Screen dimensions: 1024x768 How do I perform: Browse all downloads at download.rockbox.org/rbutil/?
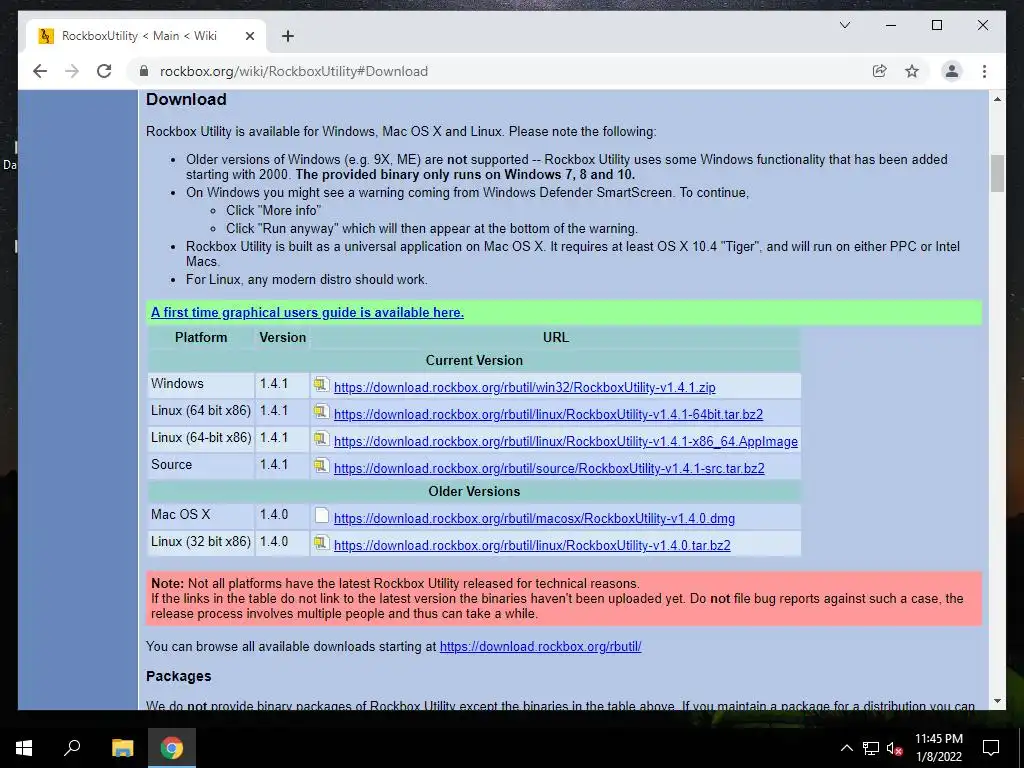click(x=541, y=647)
